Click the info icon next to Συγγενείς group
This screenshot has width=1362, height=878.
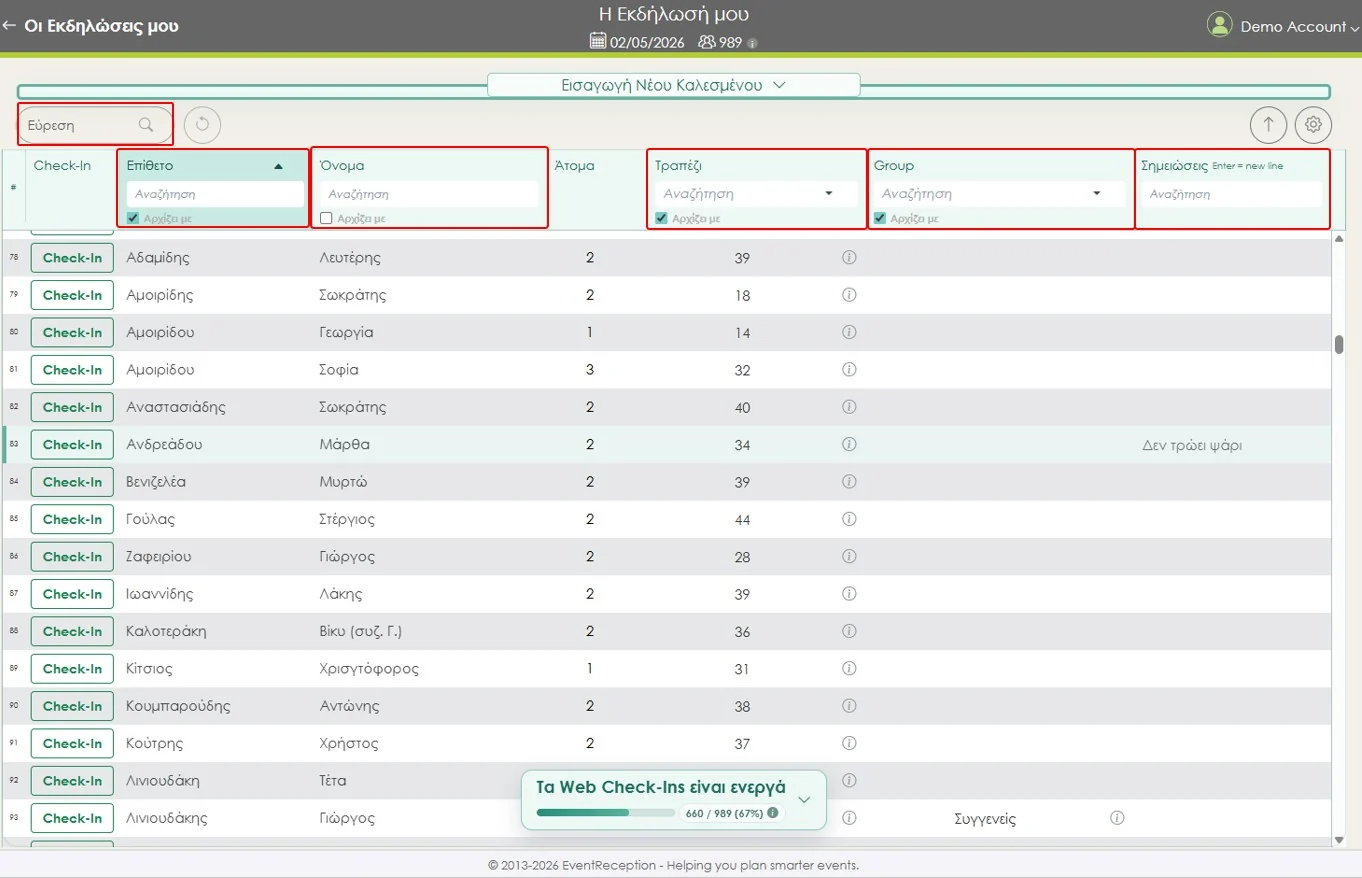point(1117,818)
